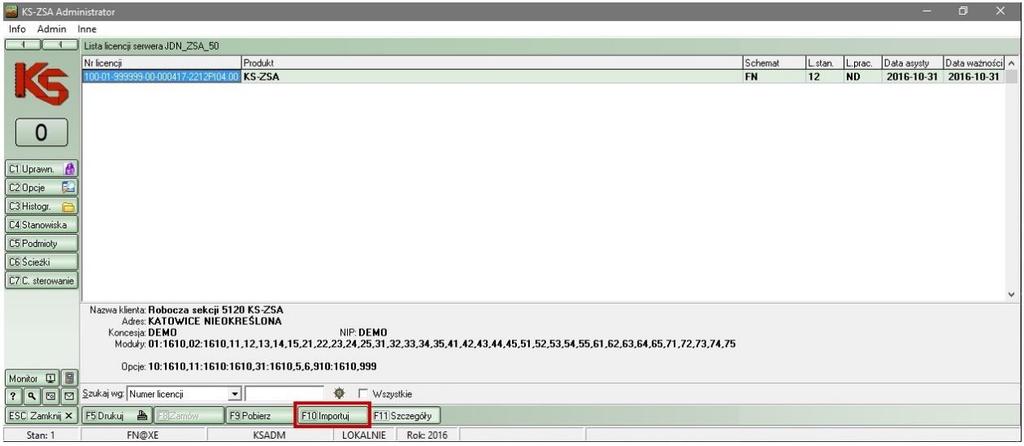Click the left collapse arrow above logo

click(x=23, y=46)
